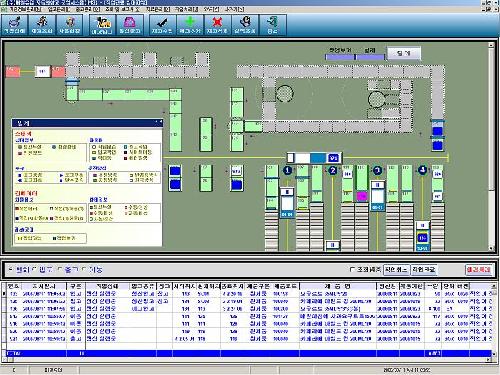Select the third radio button in filter bar
Image resolution: width=500 pixels, height=375 pixels.
click(60, 269)
